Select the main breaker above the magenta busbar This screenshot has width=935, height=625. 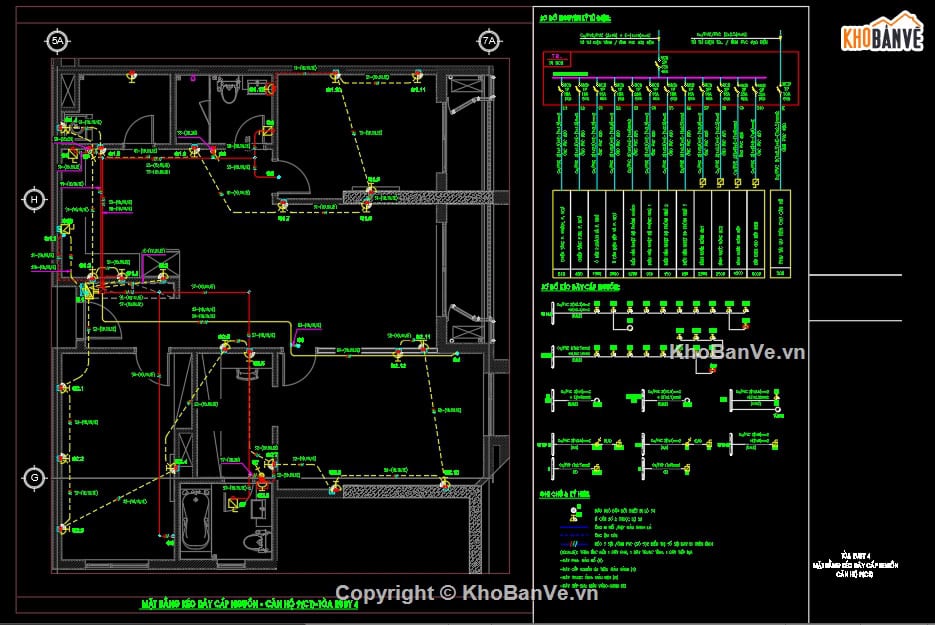click(x=661, y=63)
